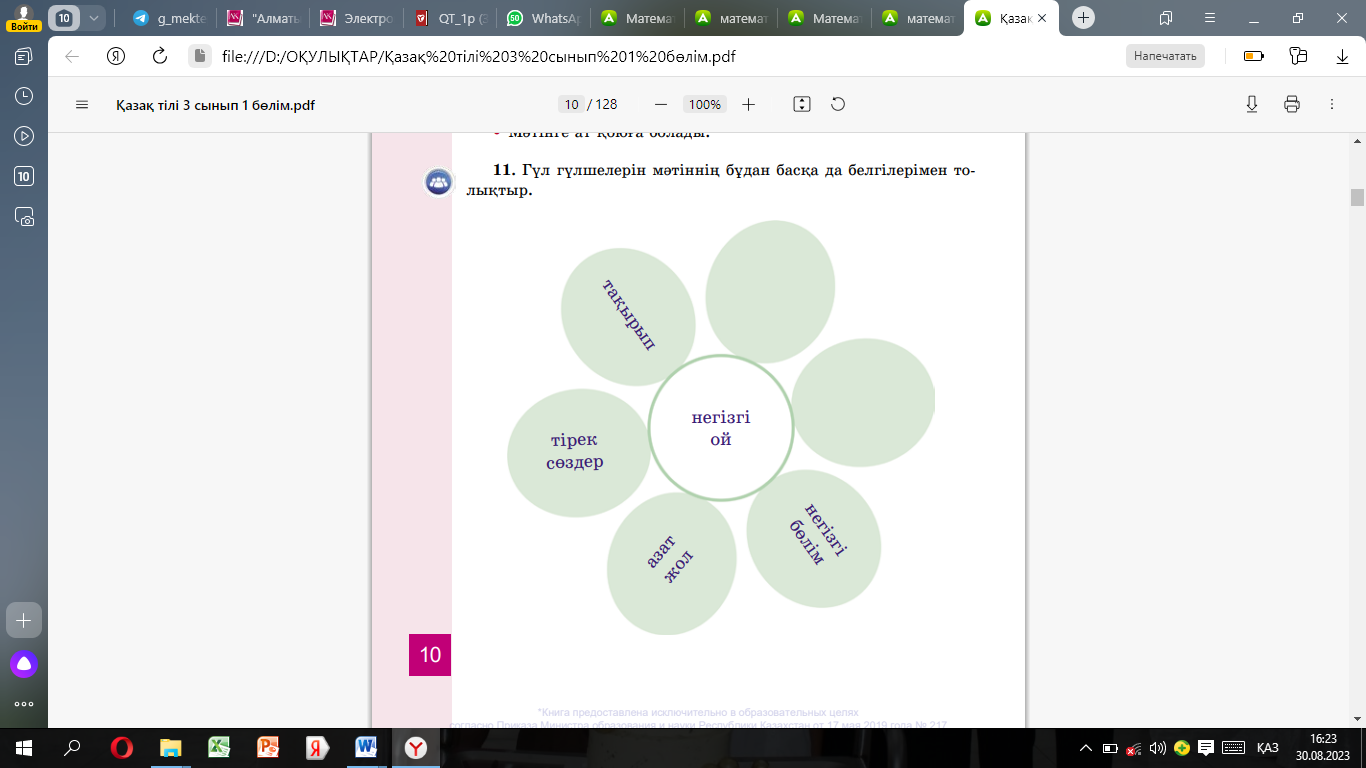Open the Windows Start menu
The height and width of the screenshot is (768, 1366).
pos(24,747)
